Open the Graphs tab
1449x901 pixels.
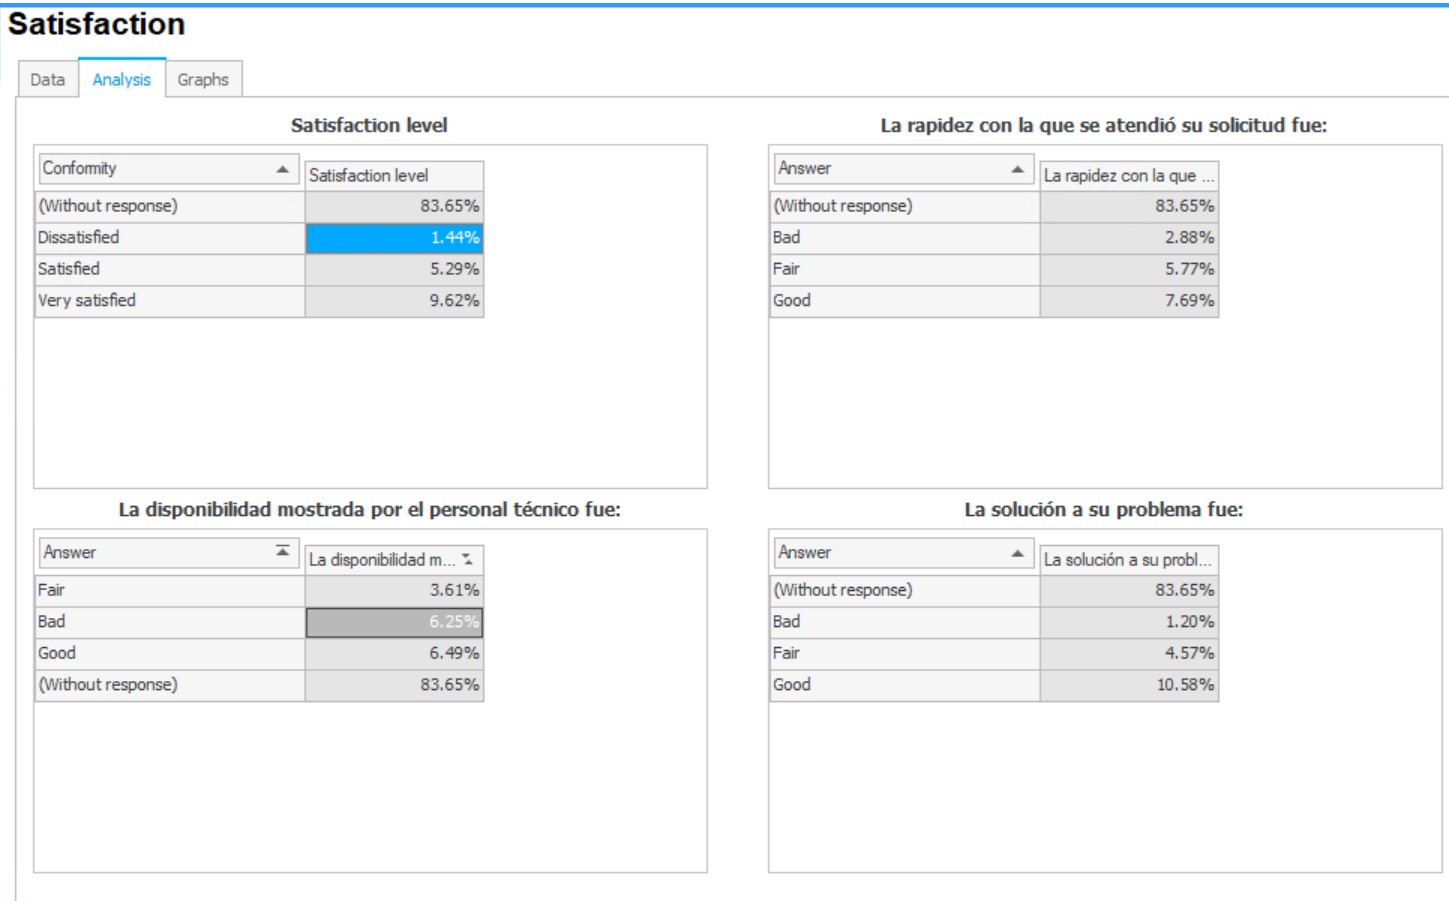tap(203, 80)
